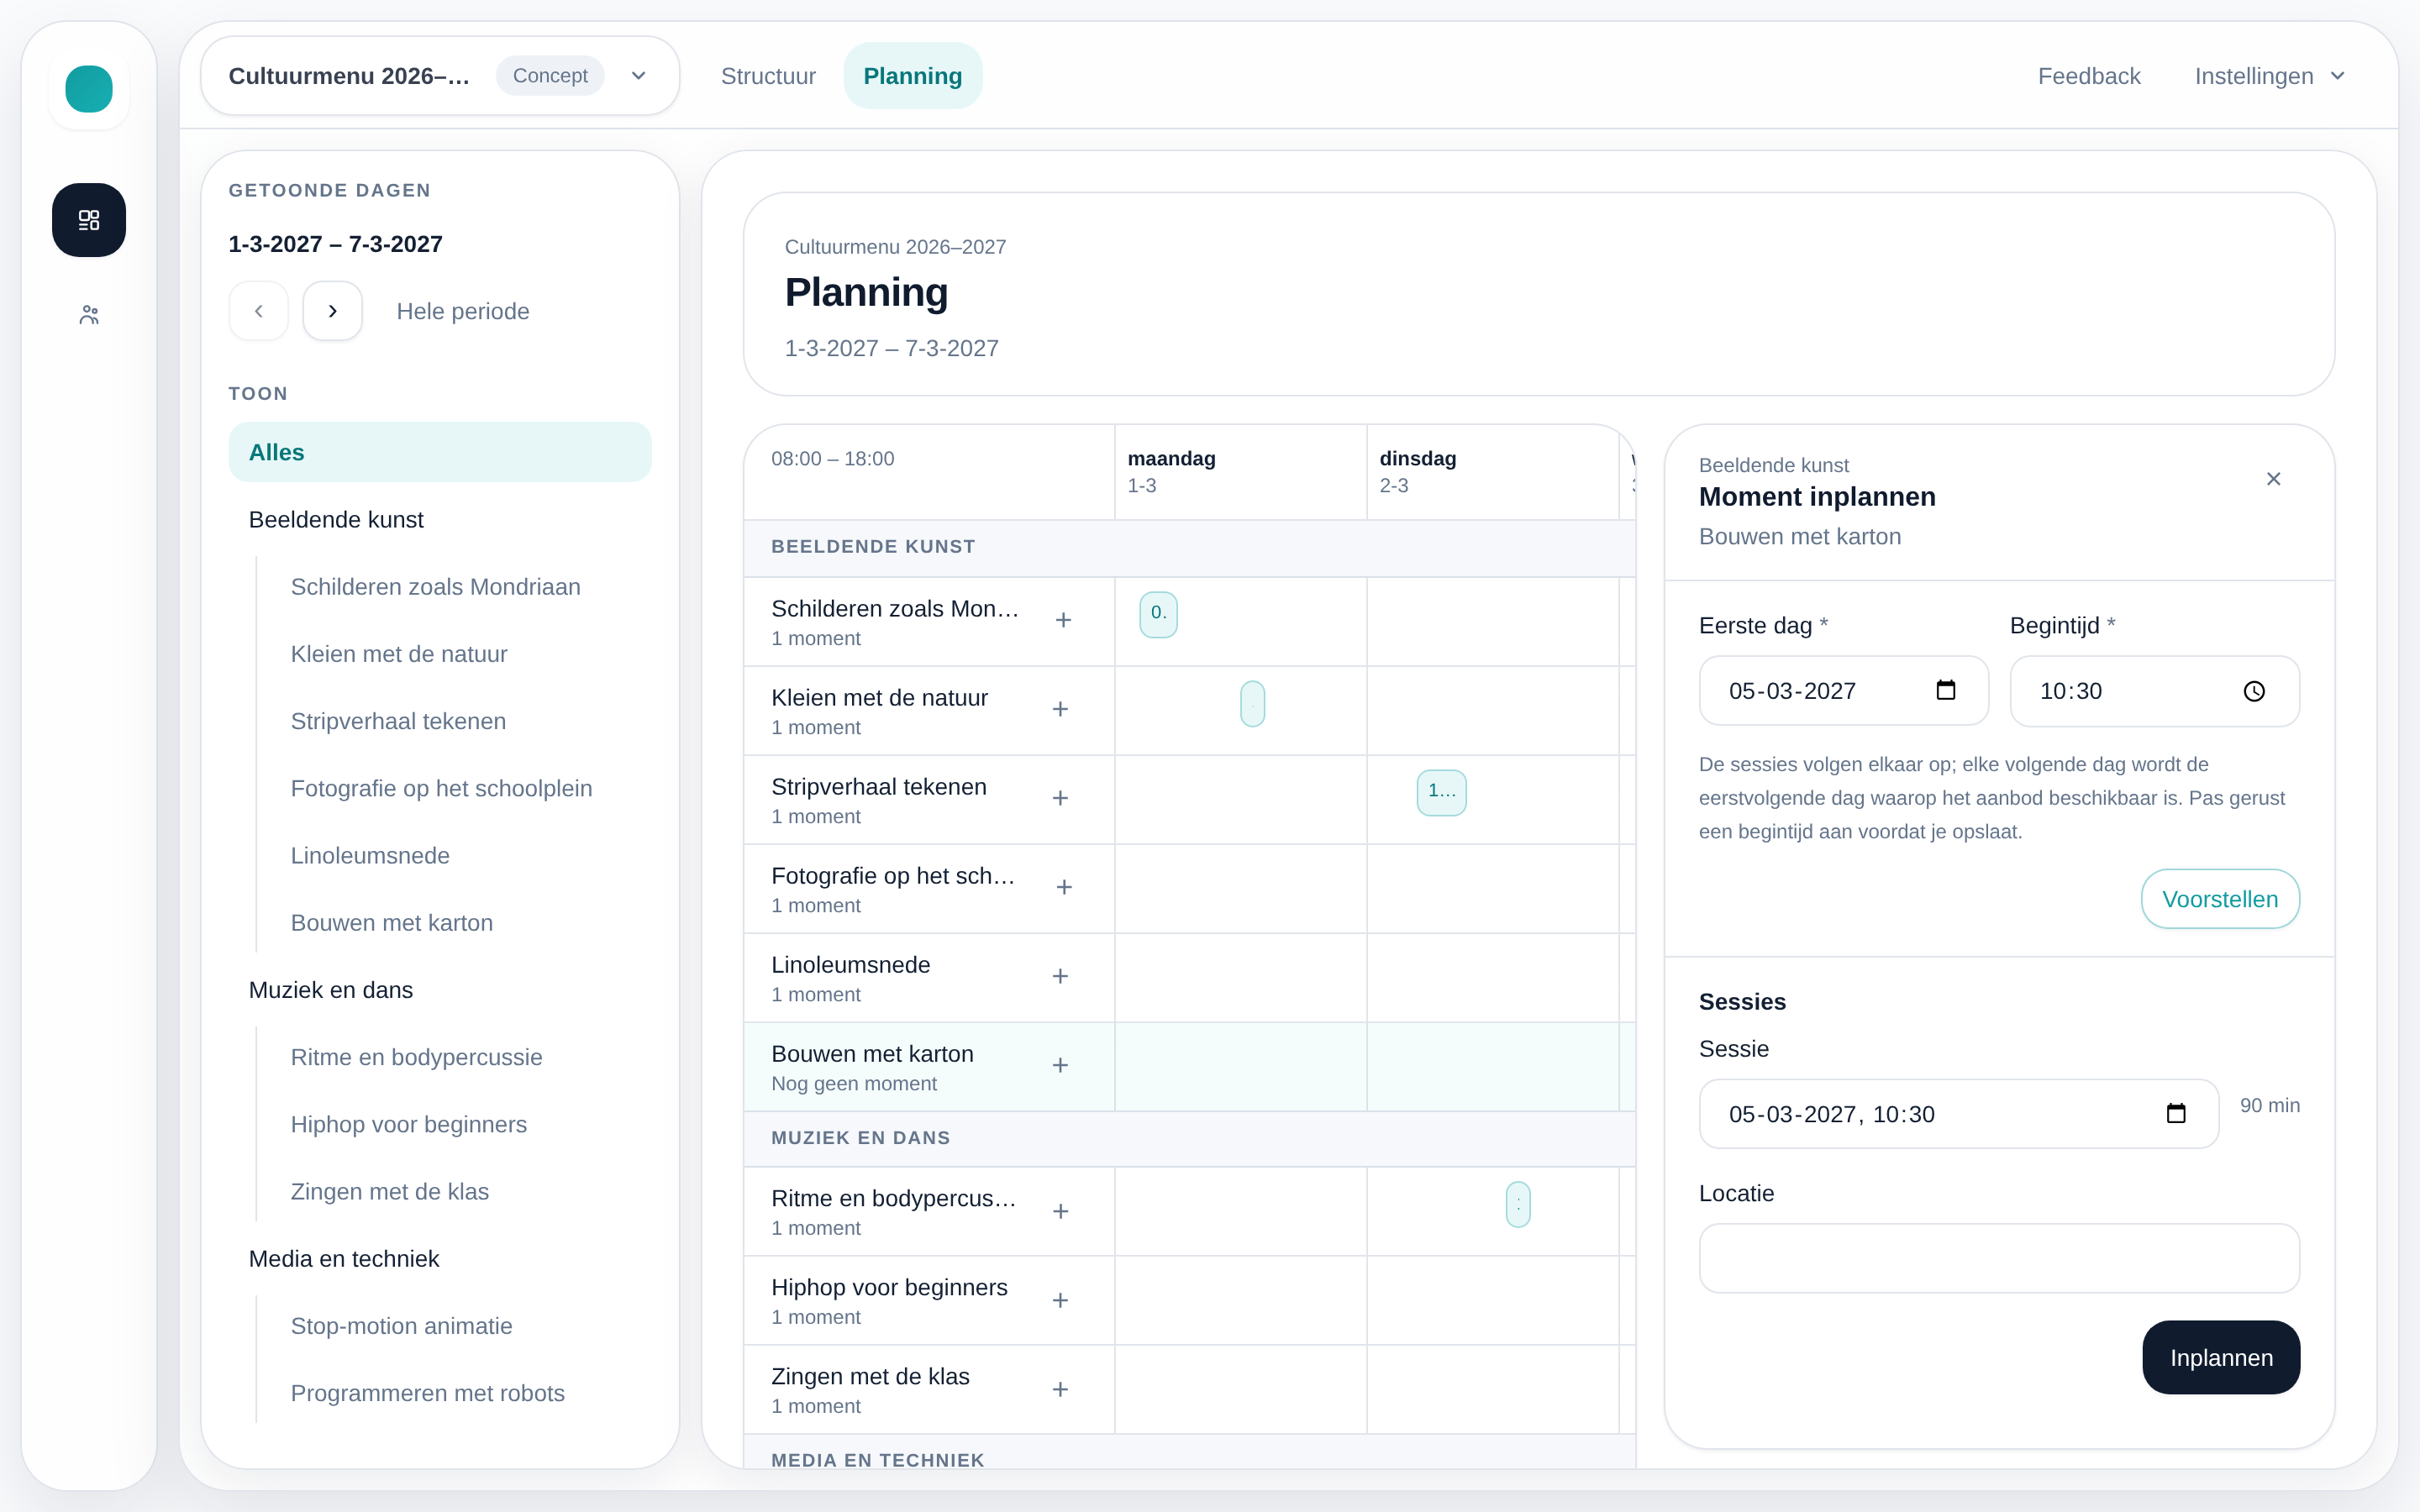Add moment for Schilderen zoals Mondriaan row
Image resolution: width=2420 pixels, height=1512 pixels.
[1063, 620]
